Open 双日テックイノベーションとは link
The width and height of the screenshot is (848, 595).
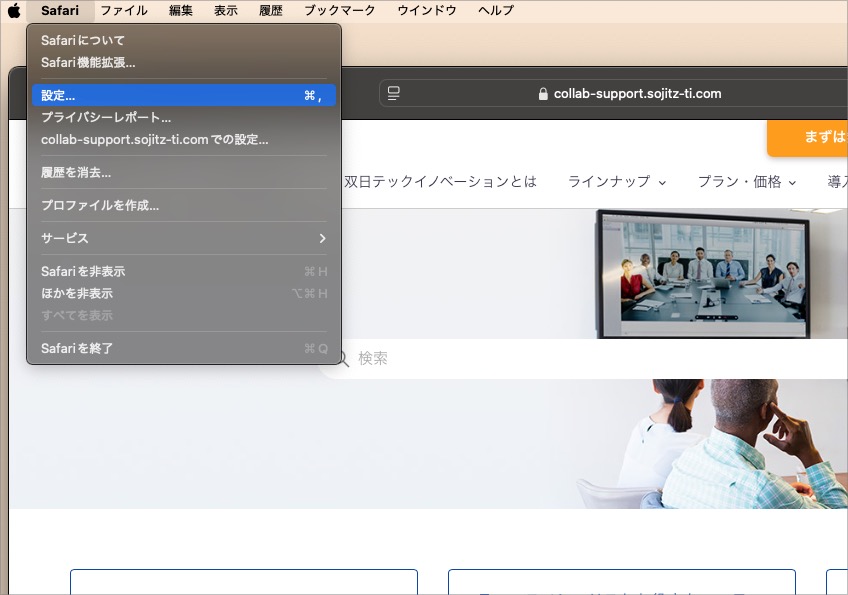pyautogui.click(x=440, y=182)
